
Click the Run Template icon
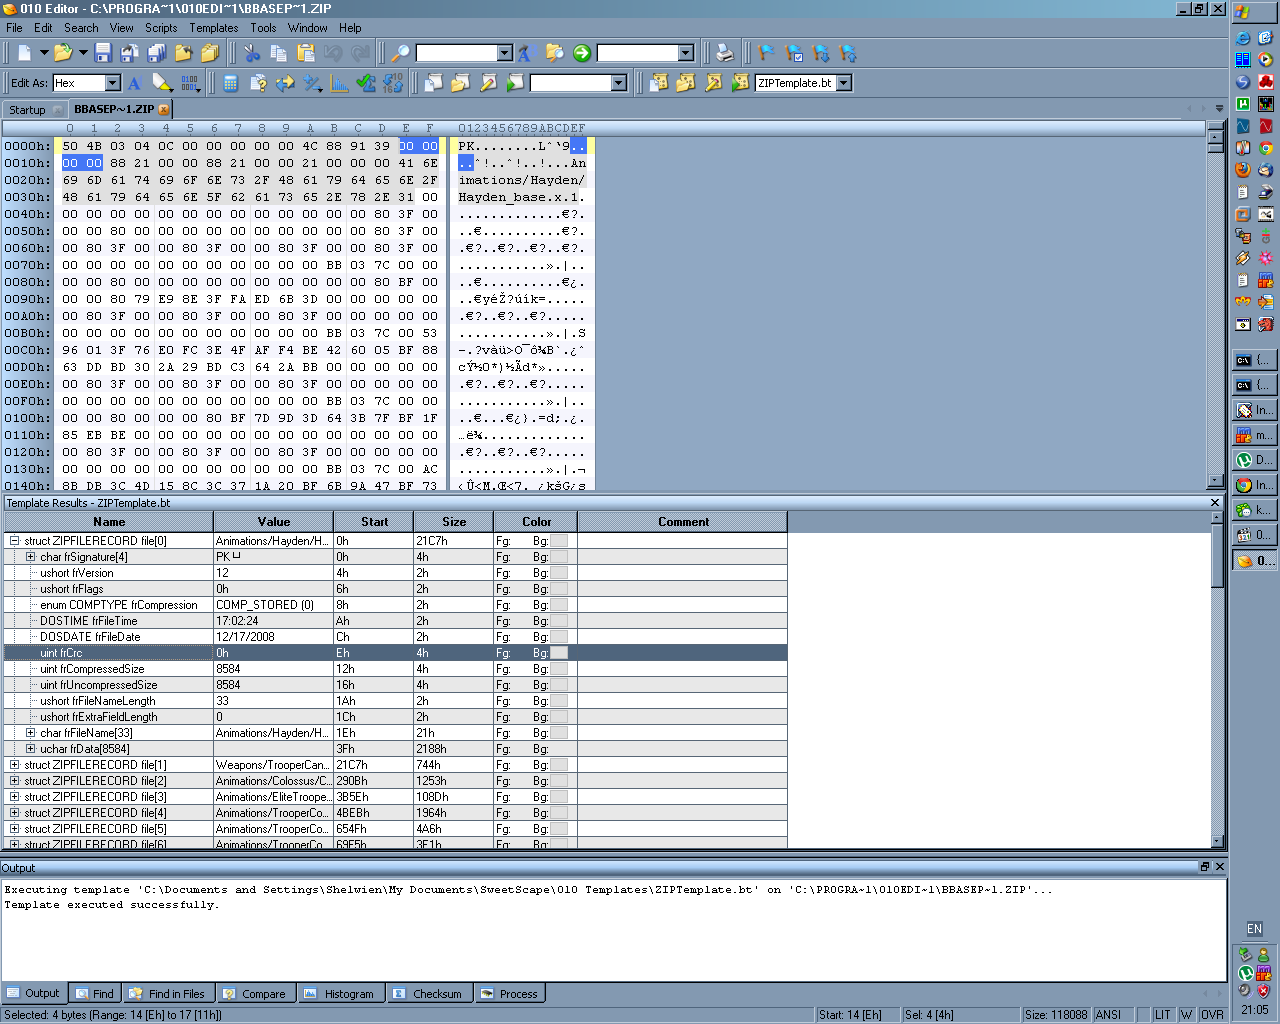[x=740, y=83]
